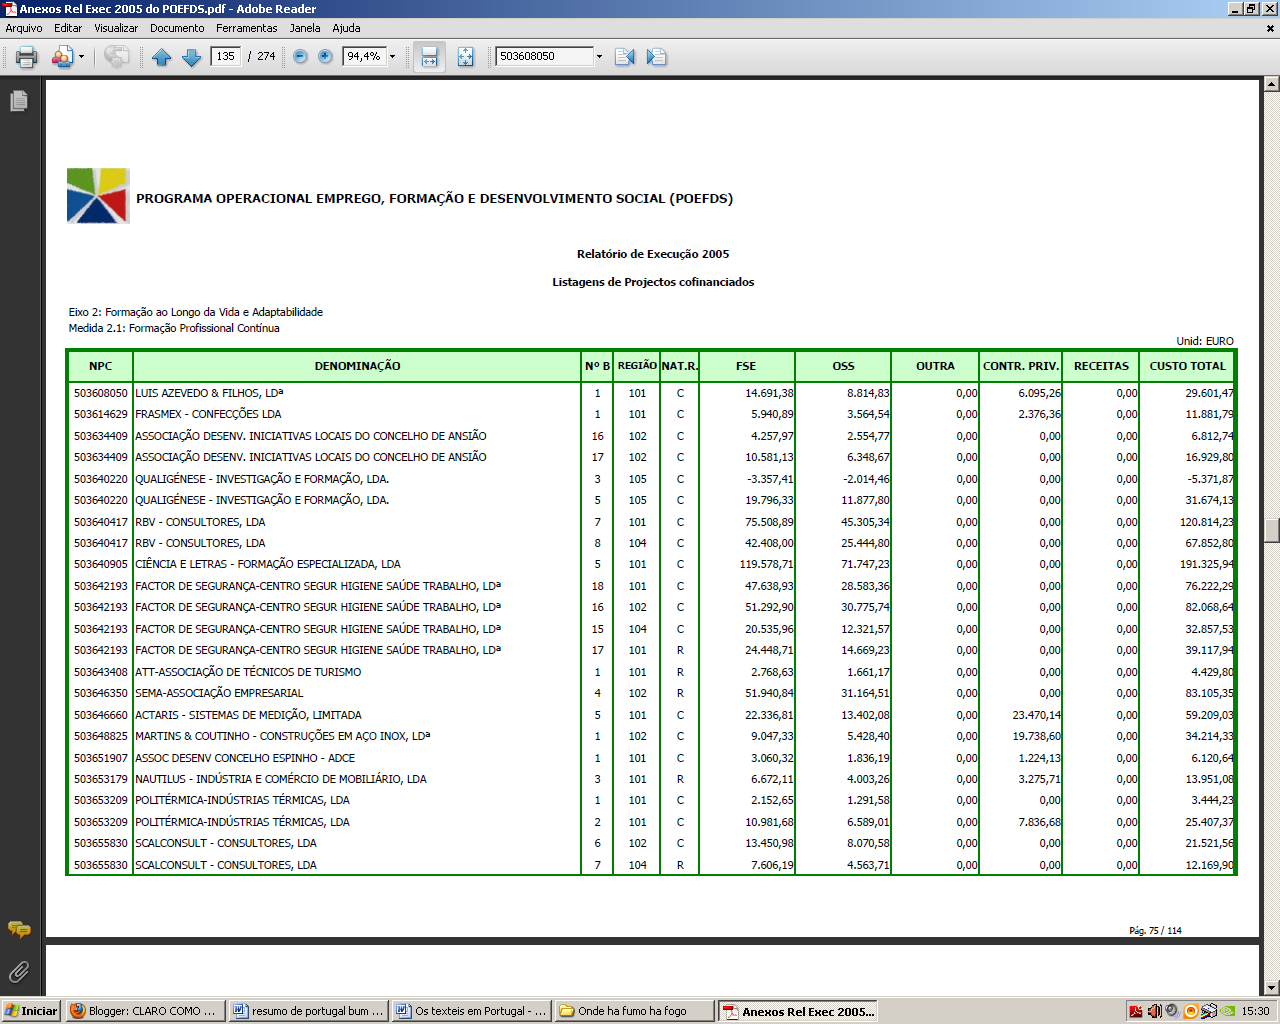This screenshot has height=1024, width=1280.
Task: Click 'SEMA-ASSOCIAÇÃO EMPRESARIAL' in the table
Action: (x=219, y=693)
